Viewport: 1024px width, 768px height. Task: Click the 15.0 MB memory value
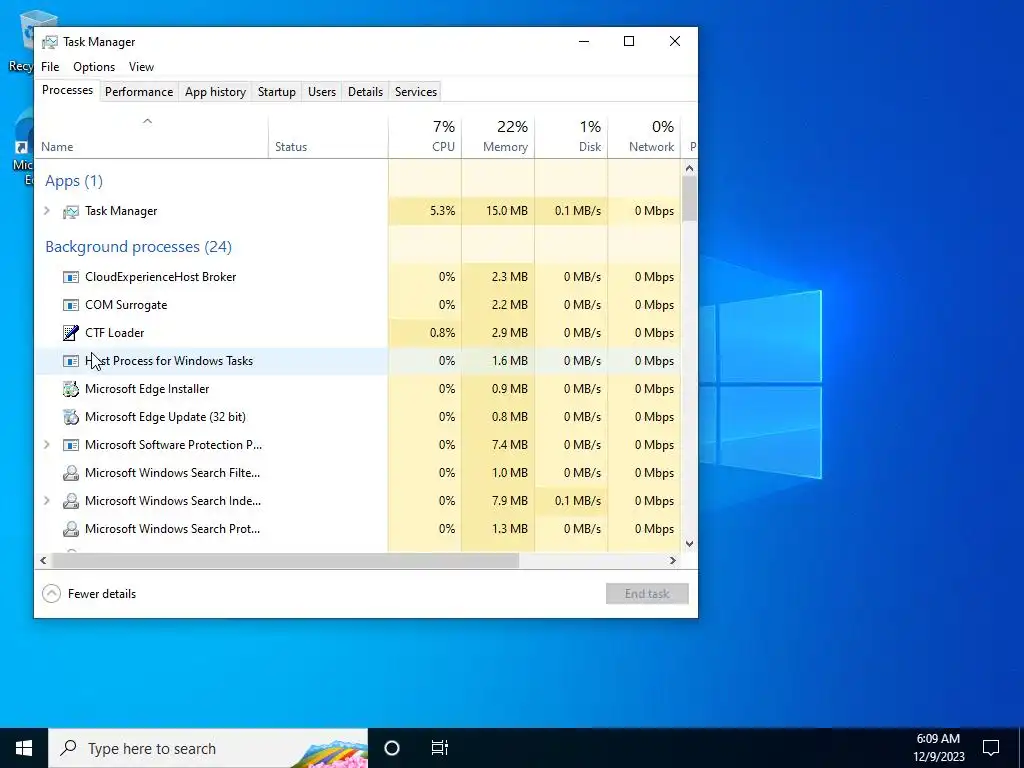[507, 211]
